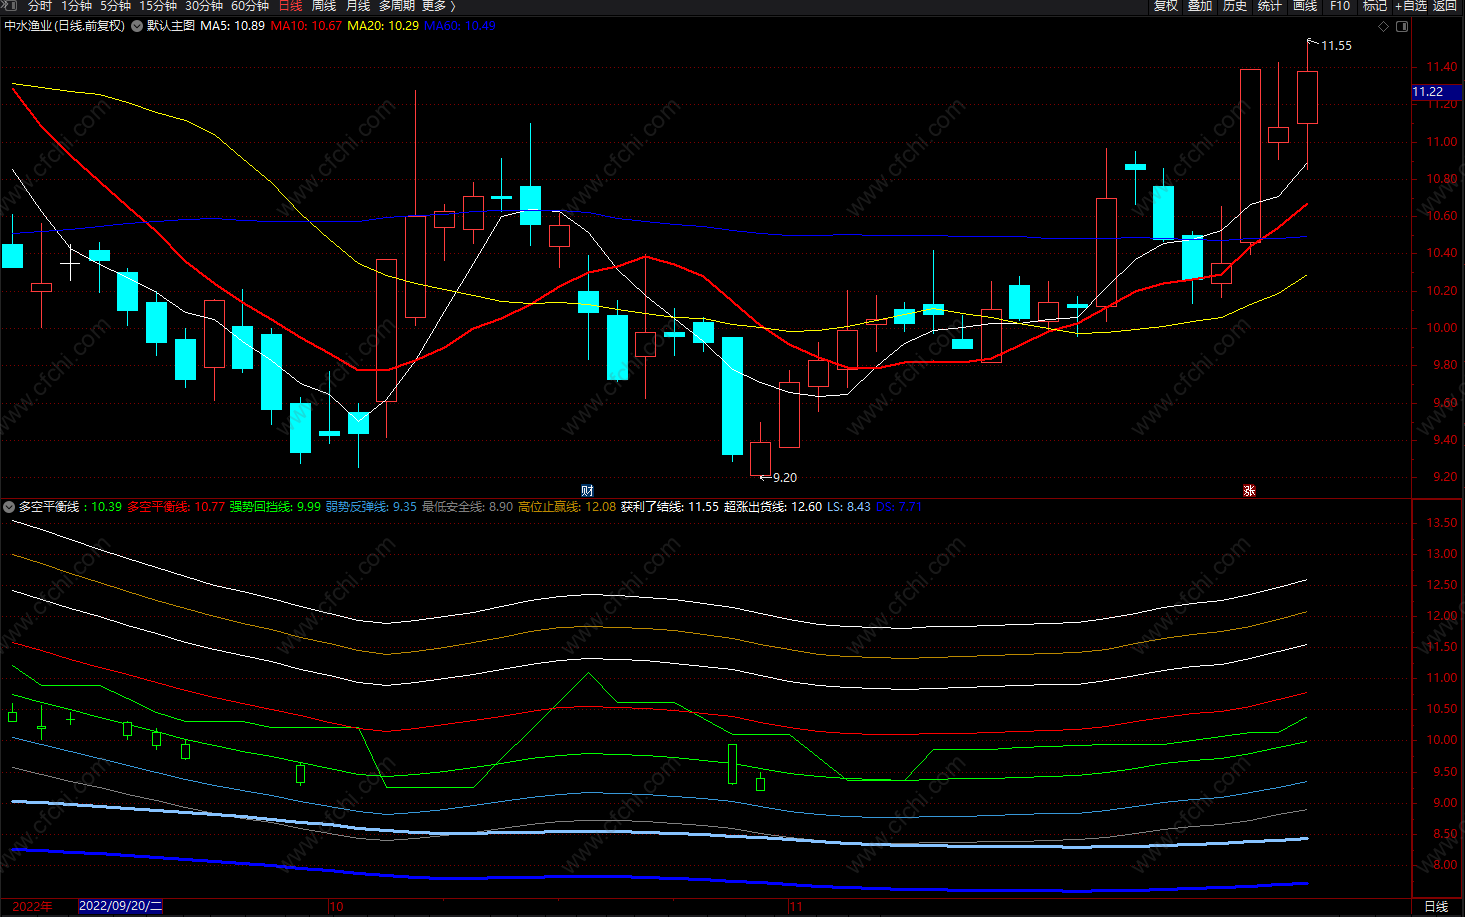Click the 最低安全线: 8.90 label
Image resolution: width=1465 pixels, height=917 pixels.
pyautogui.click(x=467, y=507)
